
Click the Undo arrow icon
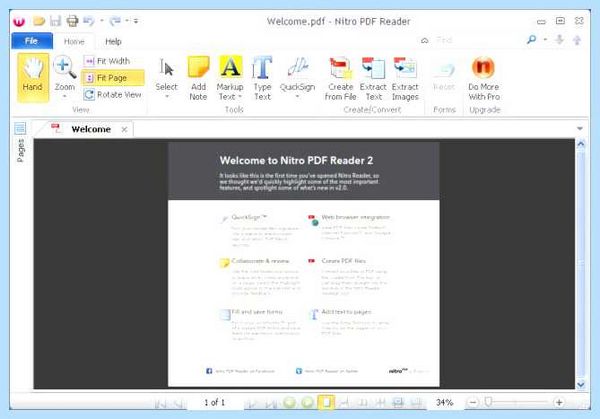(89, 21)
